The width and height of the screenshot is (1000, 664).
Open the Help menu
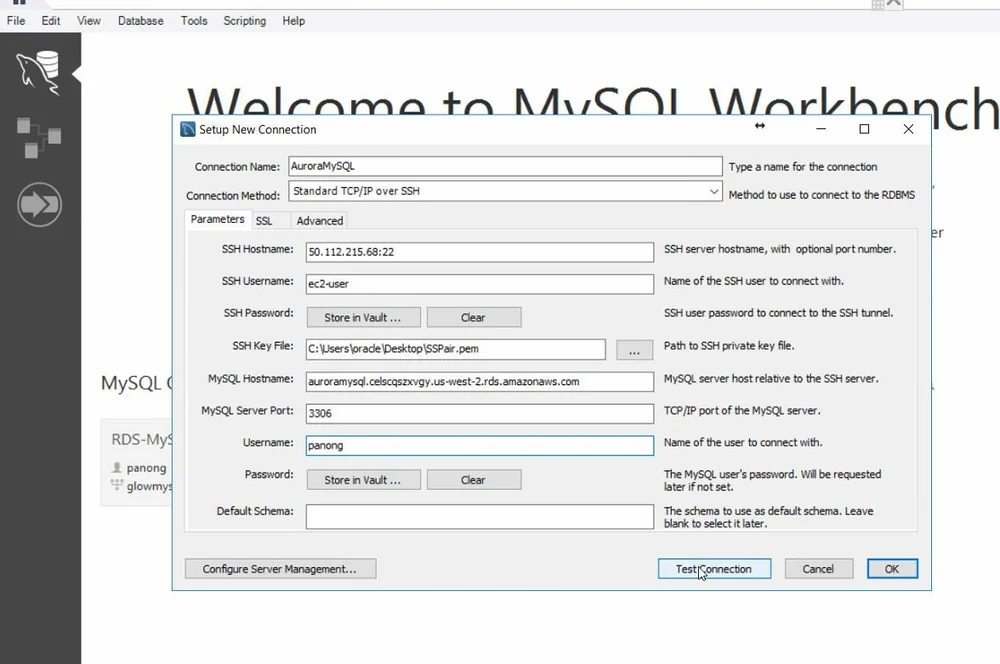[293, 21]
